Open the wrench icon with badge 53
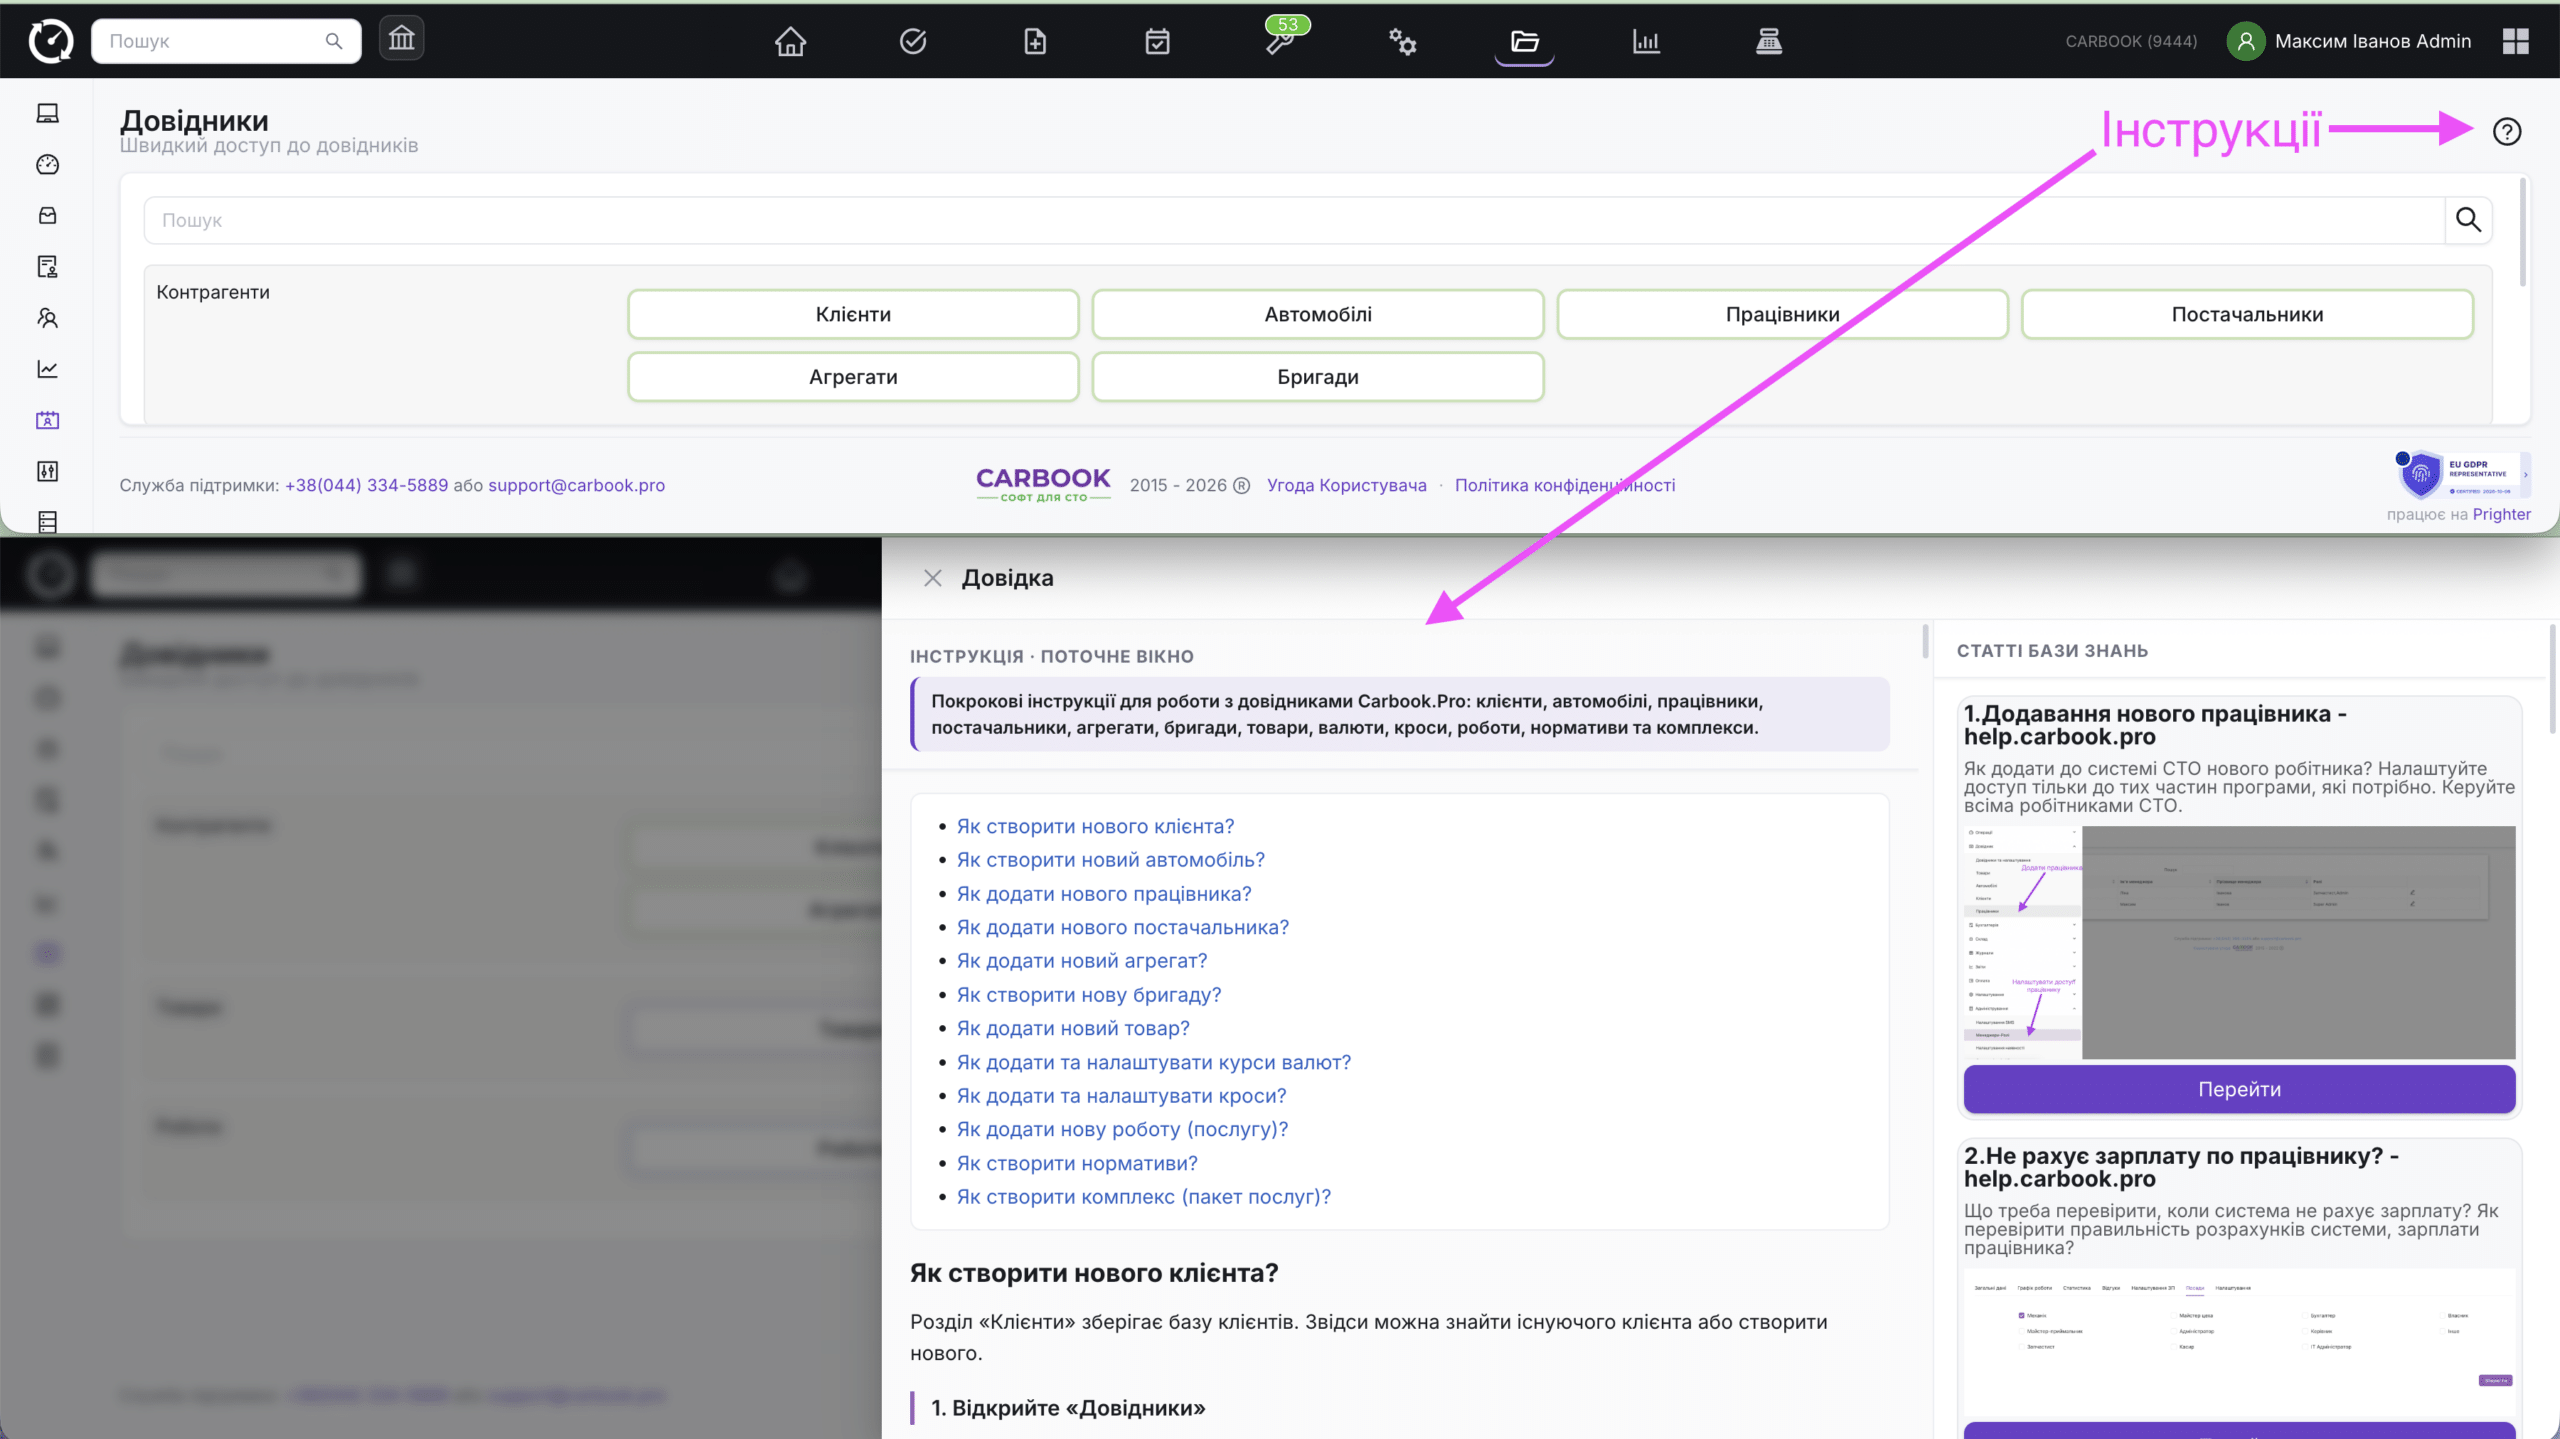This screenshot has height=1439, width=2560. pyautogui.click(x=1280, y=41)
